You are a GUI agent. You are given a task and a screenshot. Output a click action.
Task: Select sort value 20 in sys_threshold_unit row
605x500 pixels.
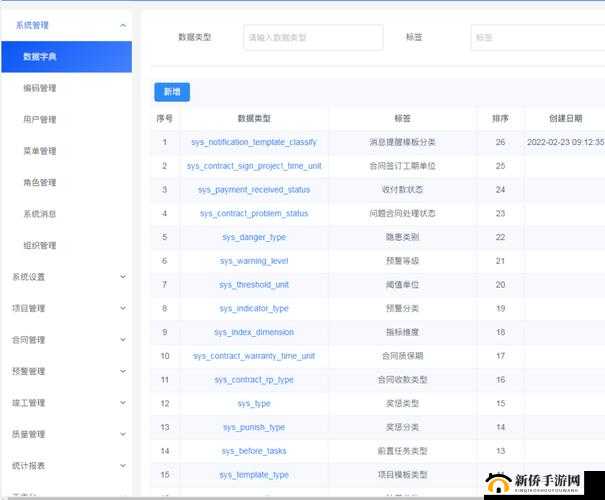point(500,285)
